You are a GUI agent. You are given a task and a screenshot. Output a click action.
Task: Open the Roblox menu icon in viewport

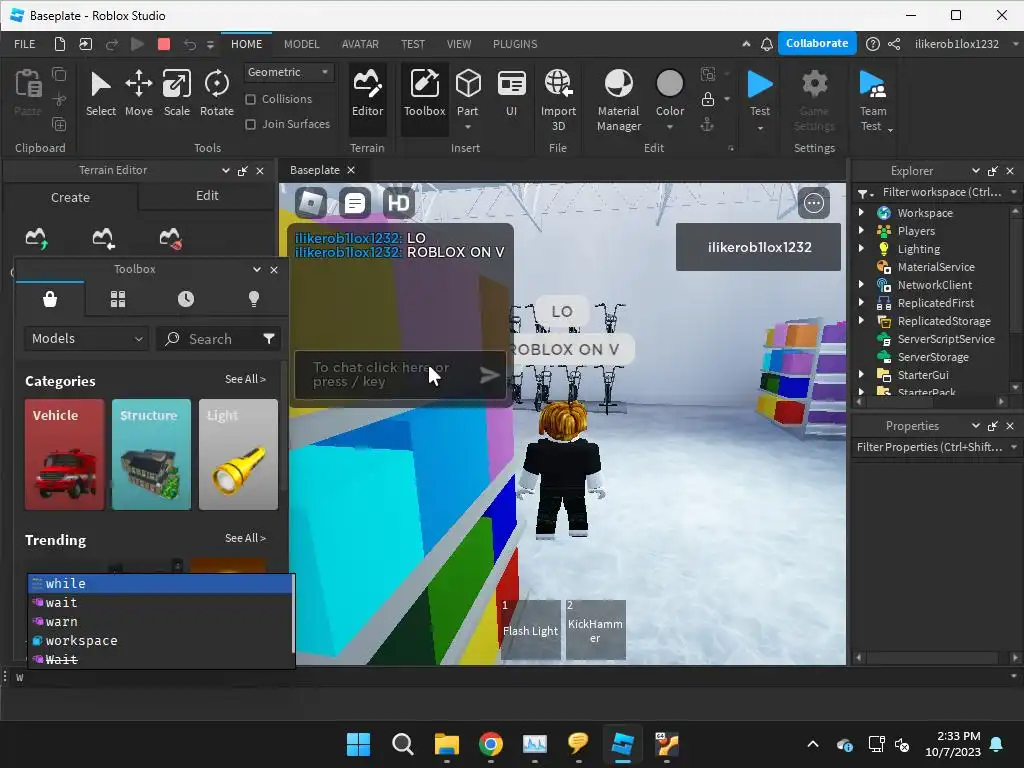[311, 203]
